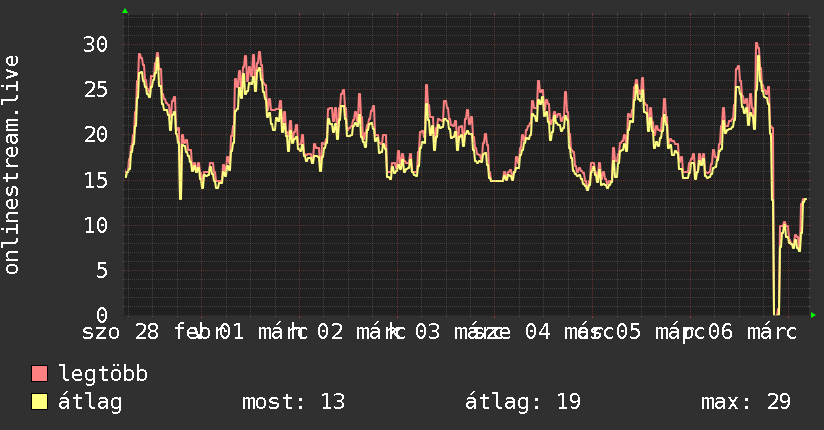Click the green arrow at x-axis end

(813, 315)
